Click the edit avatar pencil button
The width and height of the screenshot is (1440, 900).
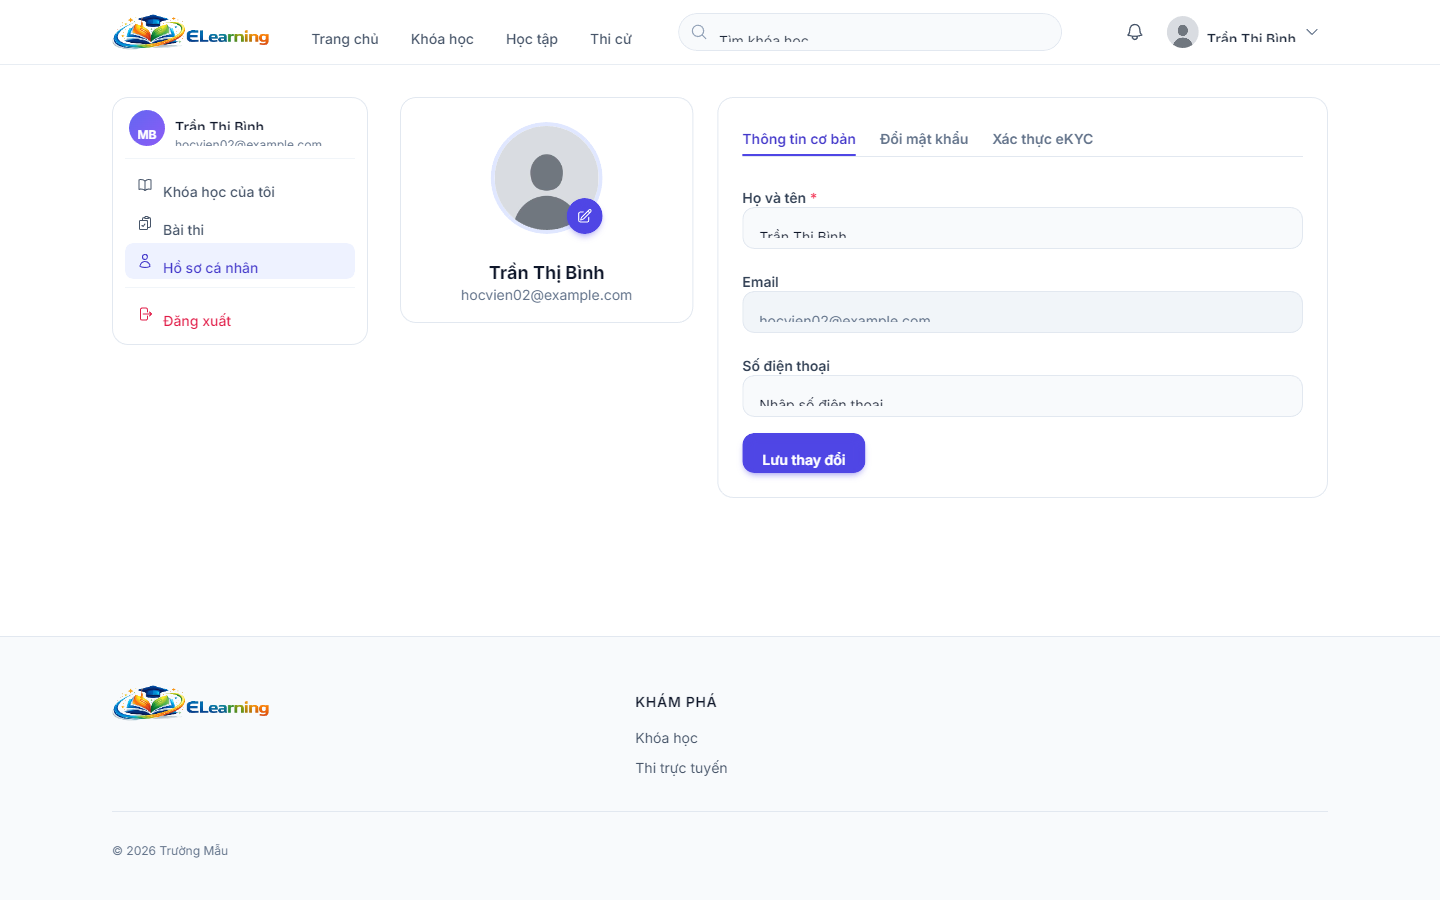pyautogui.click(x=584, y=216)
